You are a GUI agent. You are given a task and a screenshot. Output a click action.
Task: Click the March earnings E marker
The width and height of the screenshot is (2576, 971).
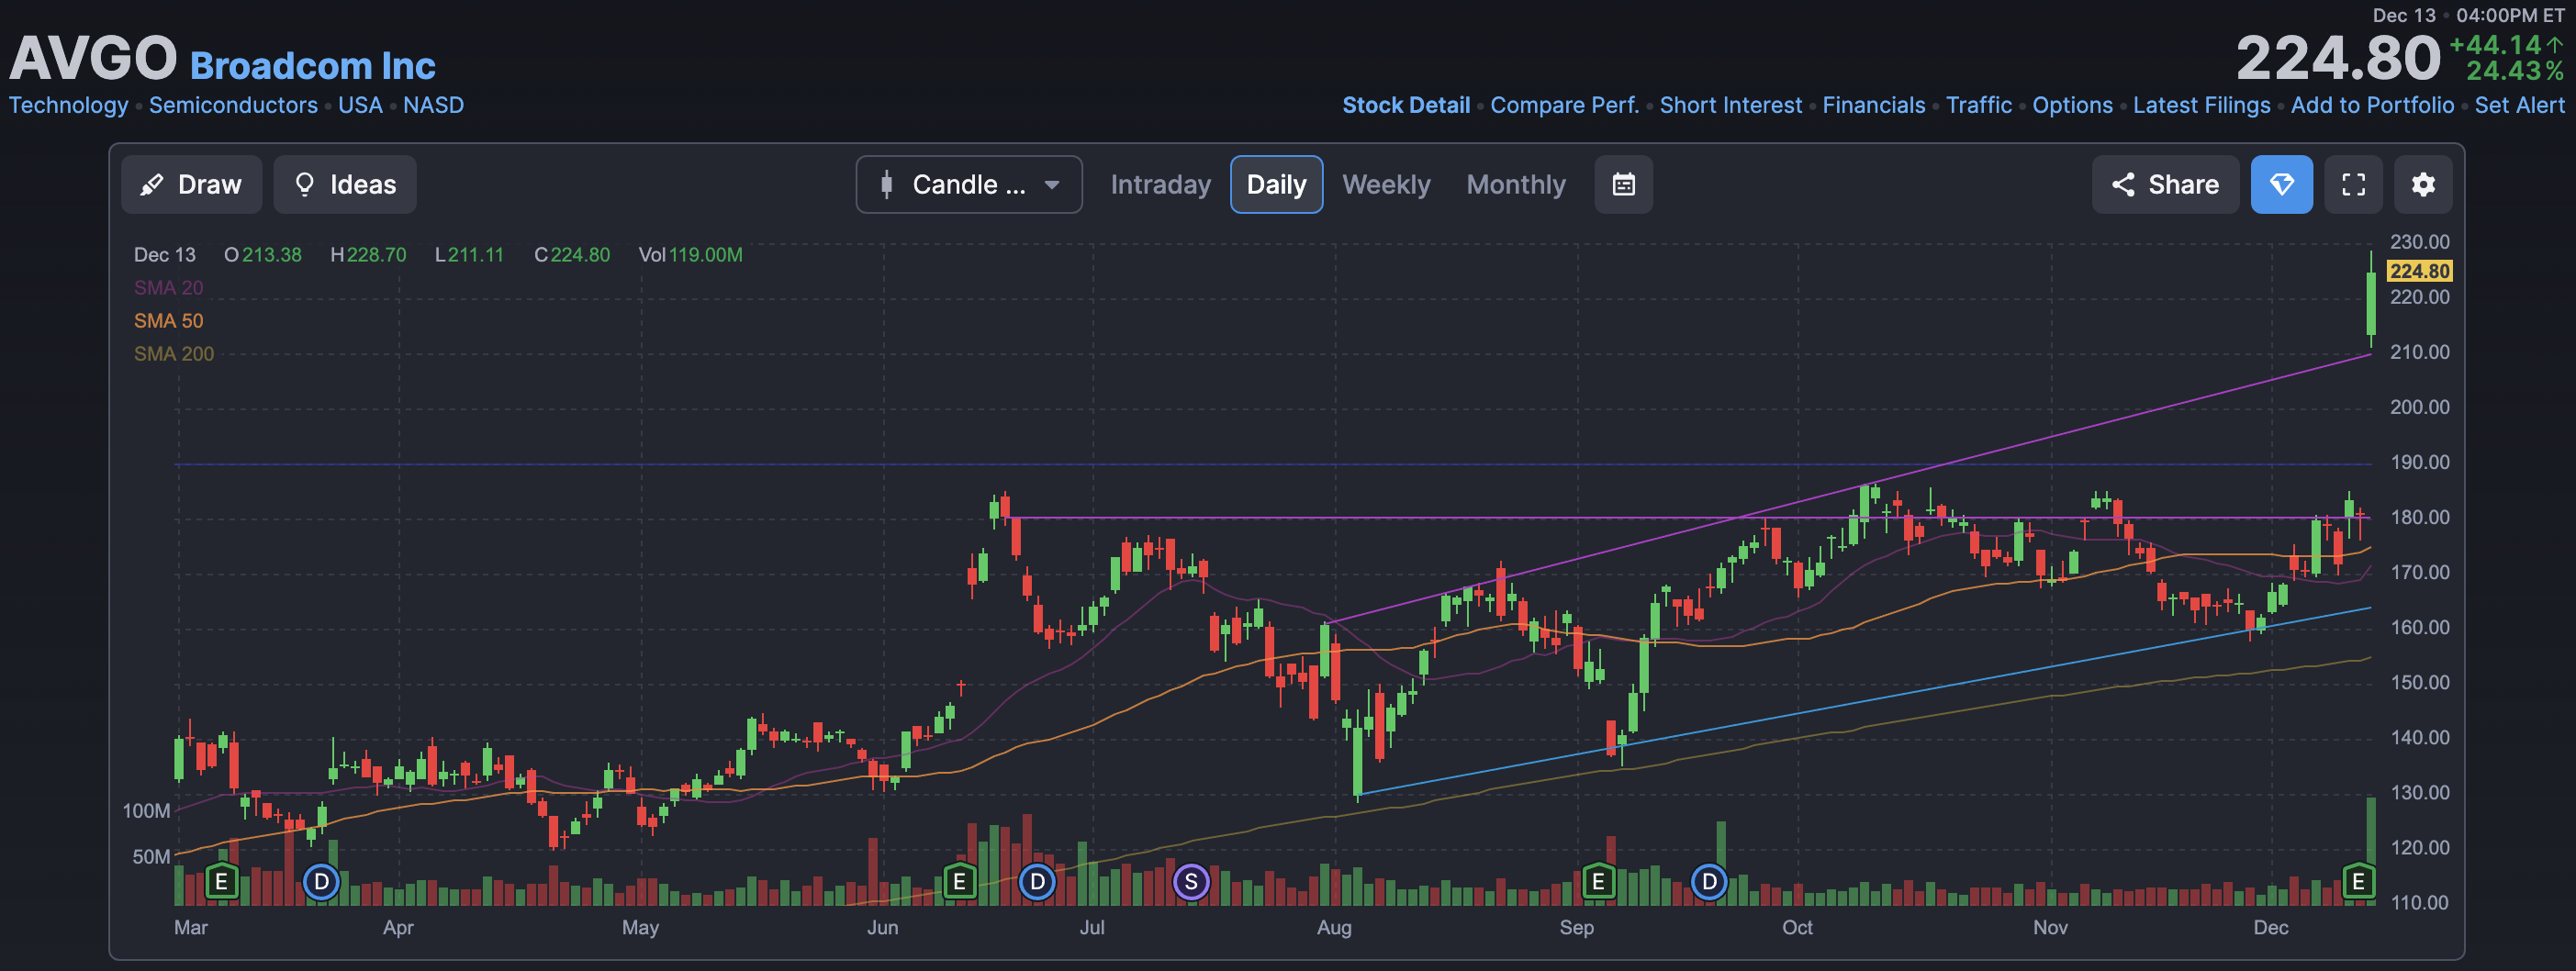point(221,882)
